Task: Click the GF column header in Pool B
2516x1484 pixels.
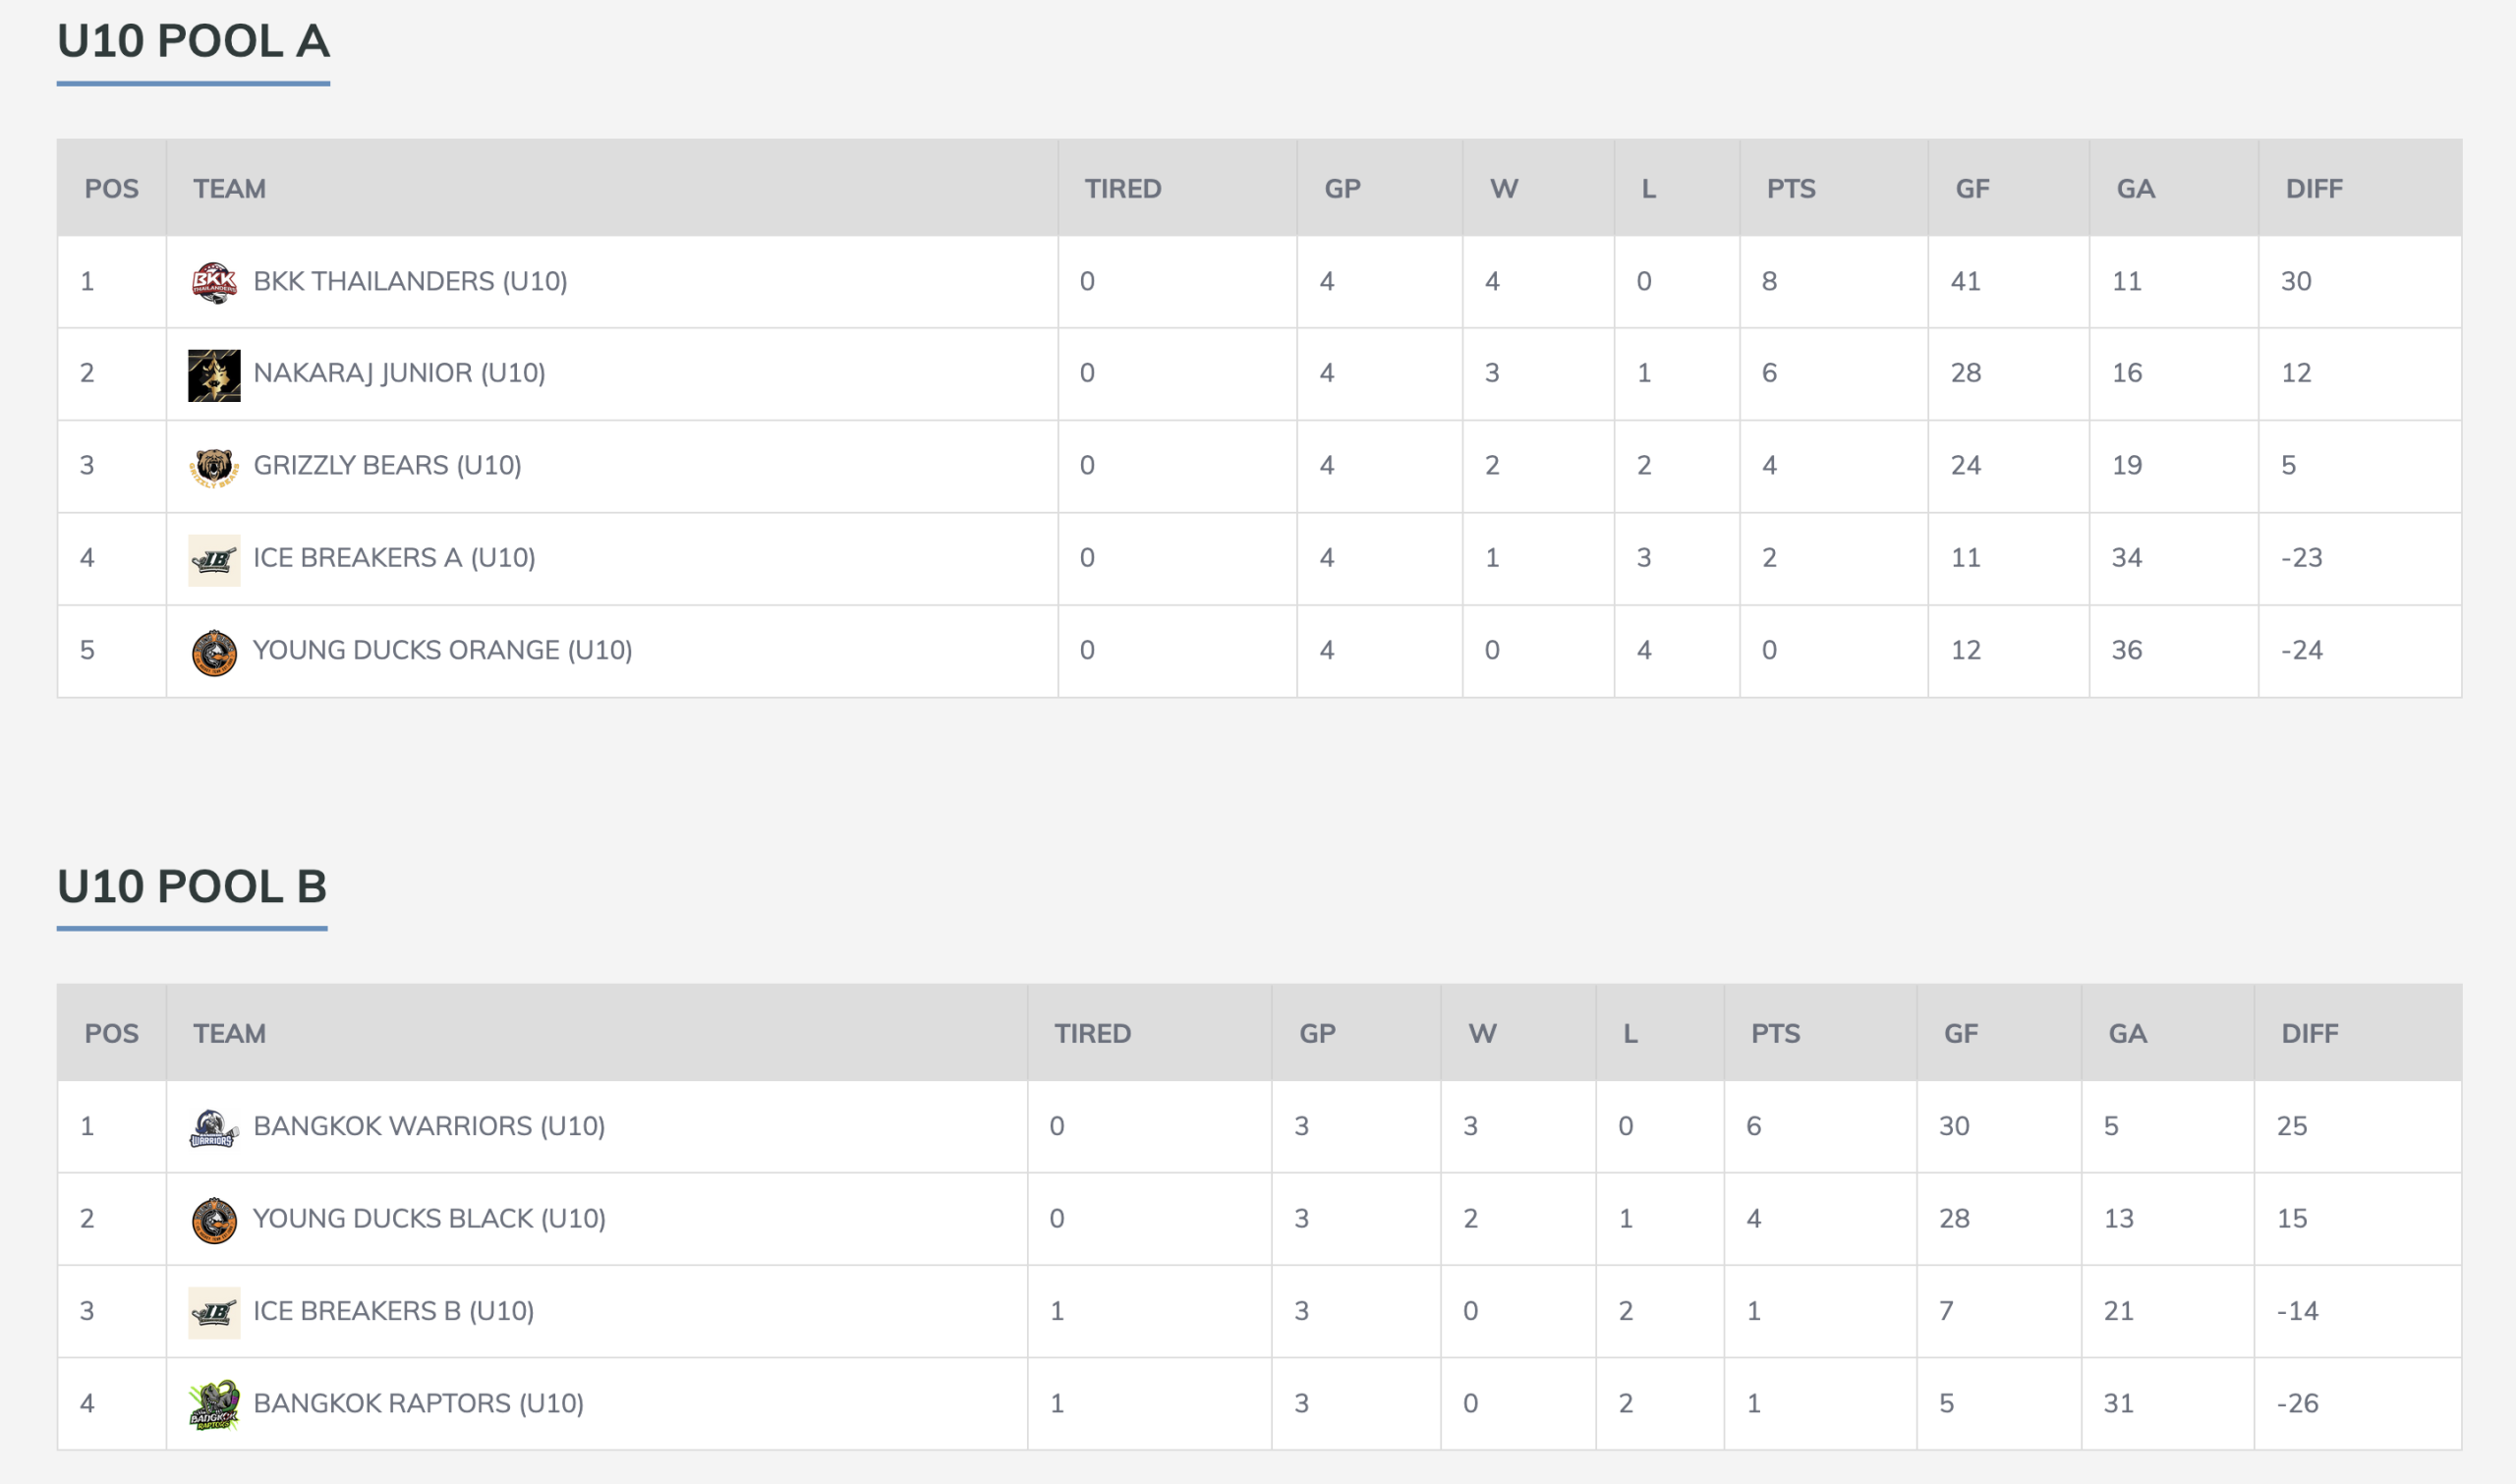Action: [1960, 1033]
